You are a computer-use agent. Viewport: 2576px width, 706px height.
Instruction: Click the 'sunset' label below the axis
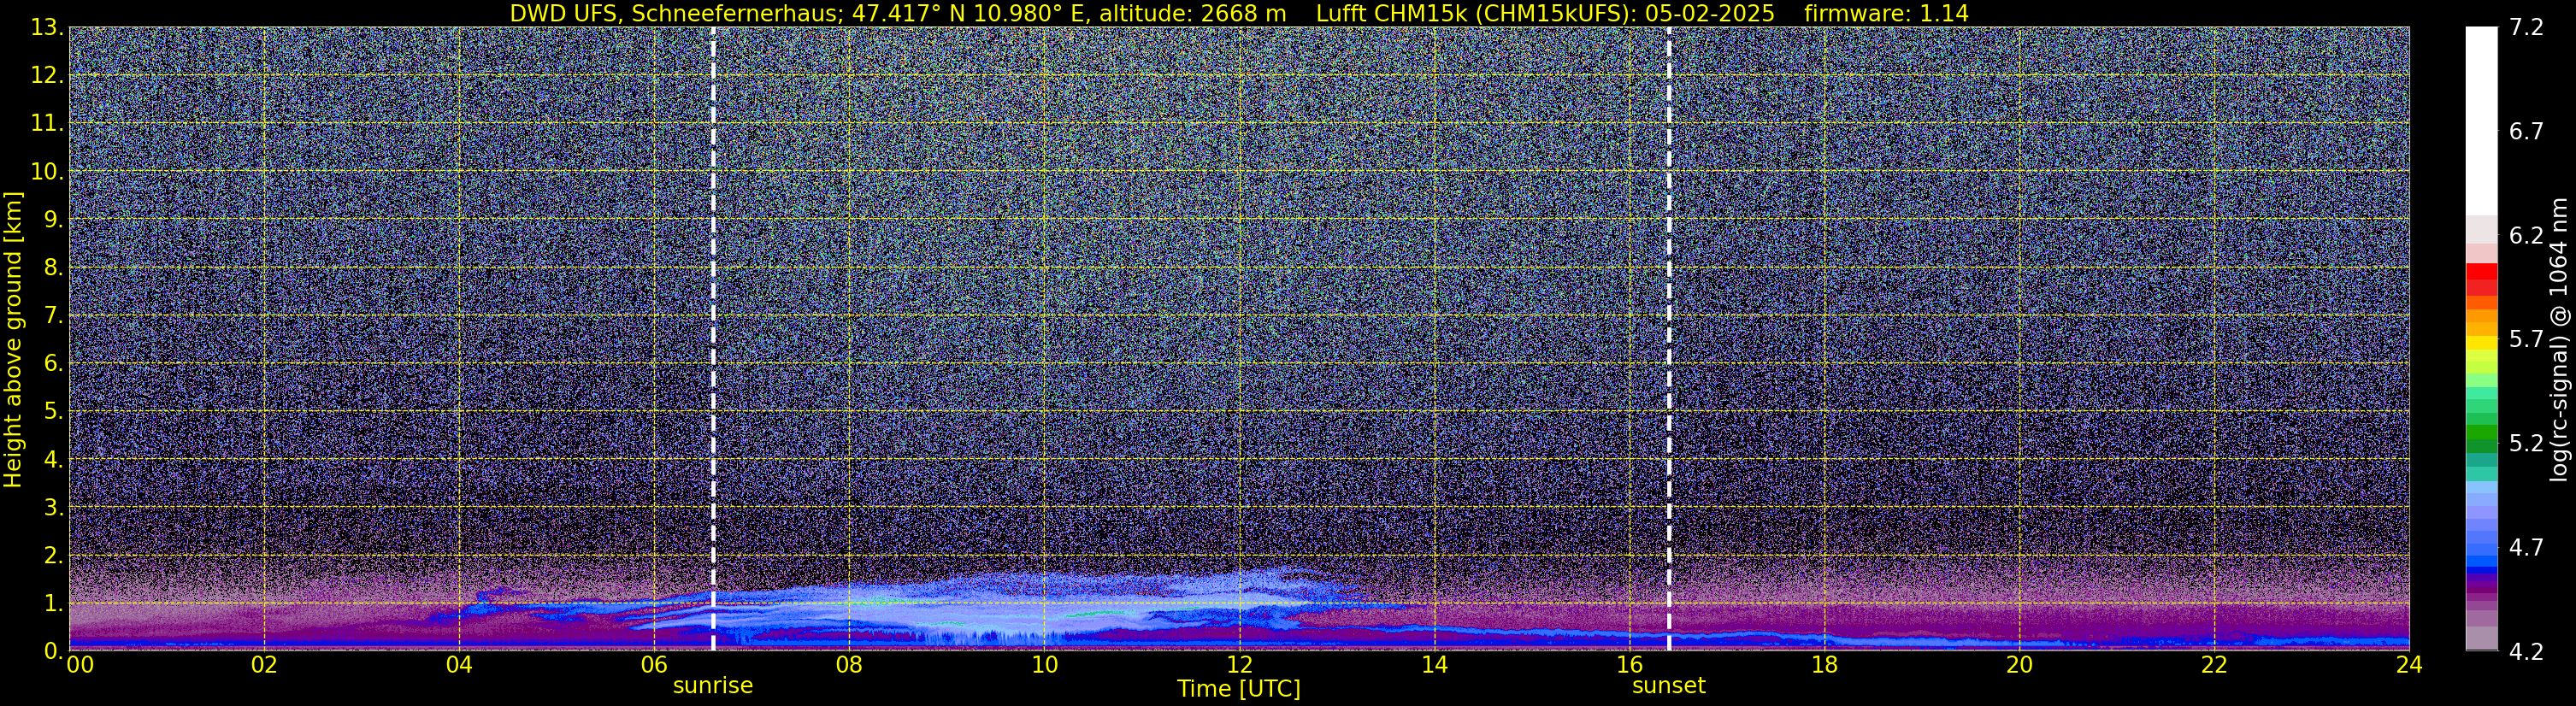pos(1669,685)
